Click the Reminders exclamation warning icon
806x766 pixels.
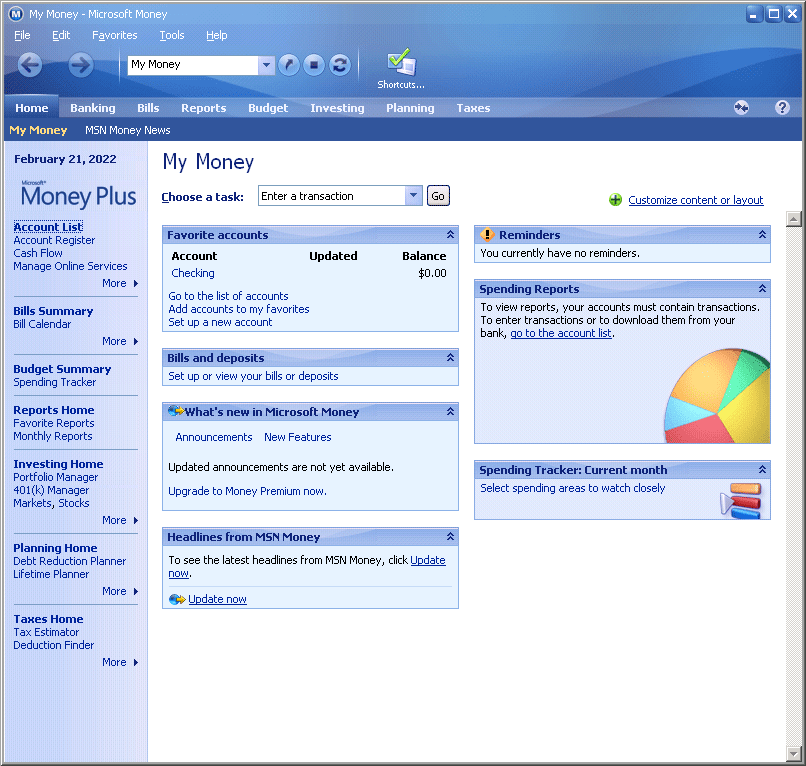pyautogui.click(x=487, y=235)
